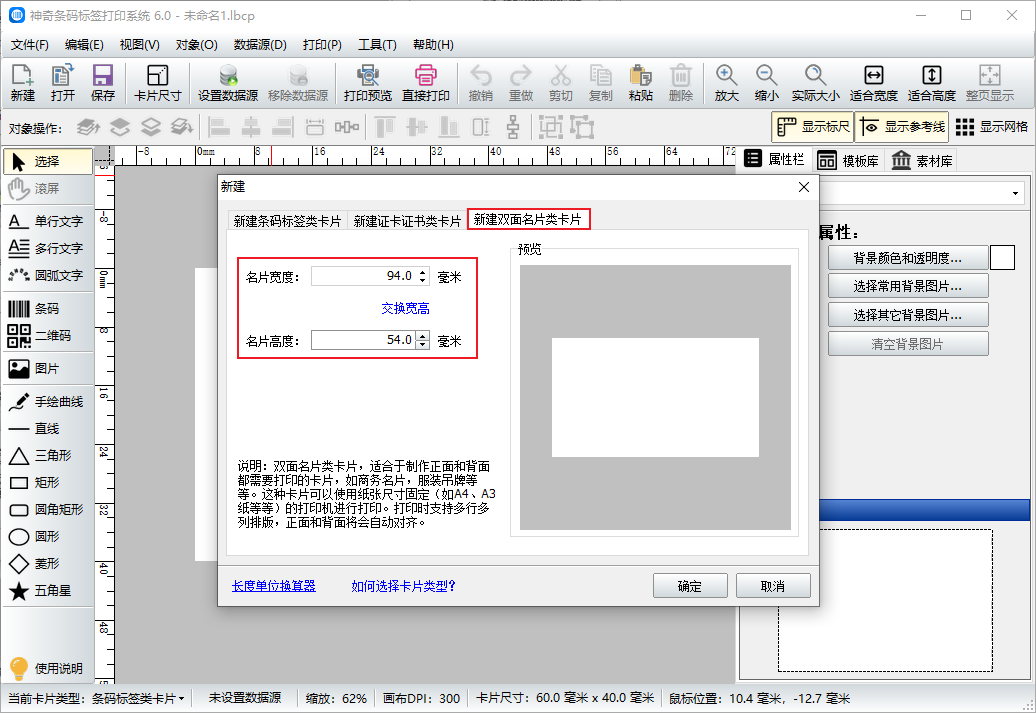Select the 二维码 QR code tool

click(47, 336)
